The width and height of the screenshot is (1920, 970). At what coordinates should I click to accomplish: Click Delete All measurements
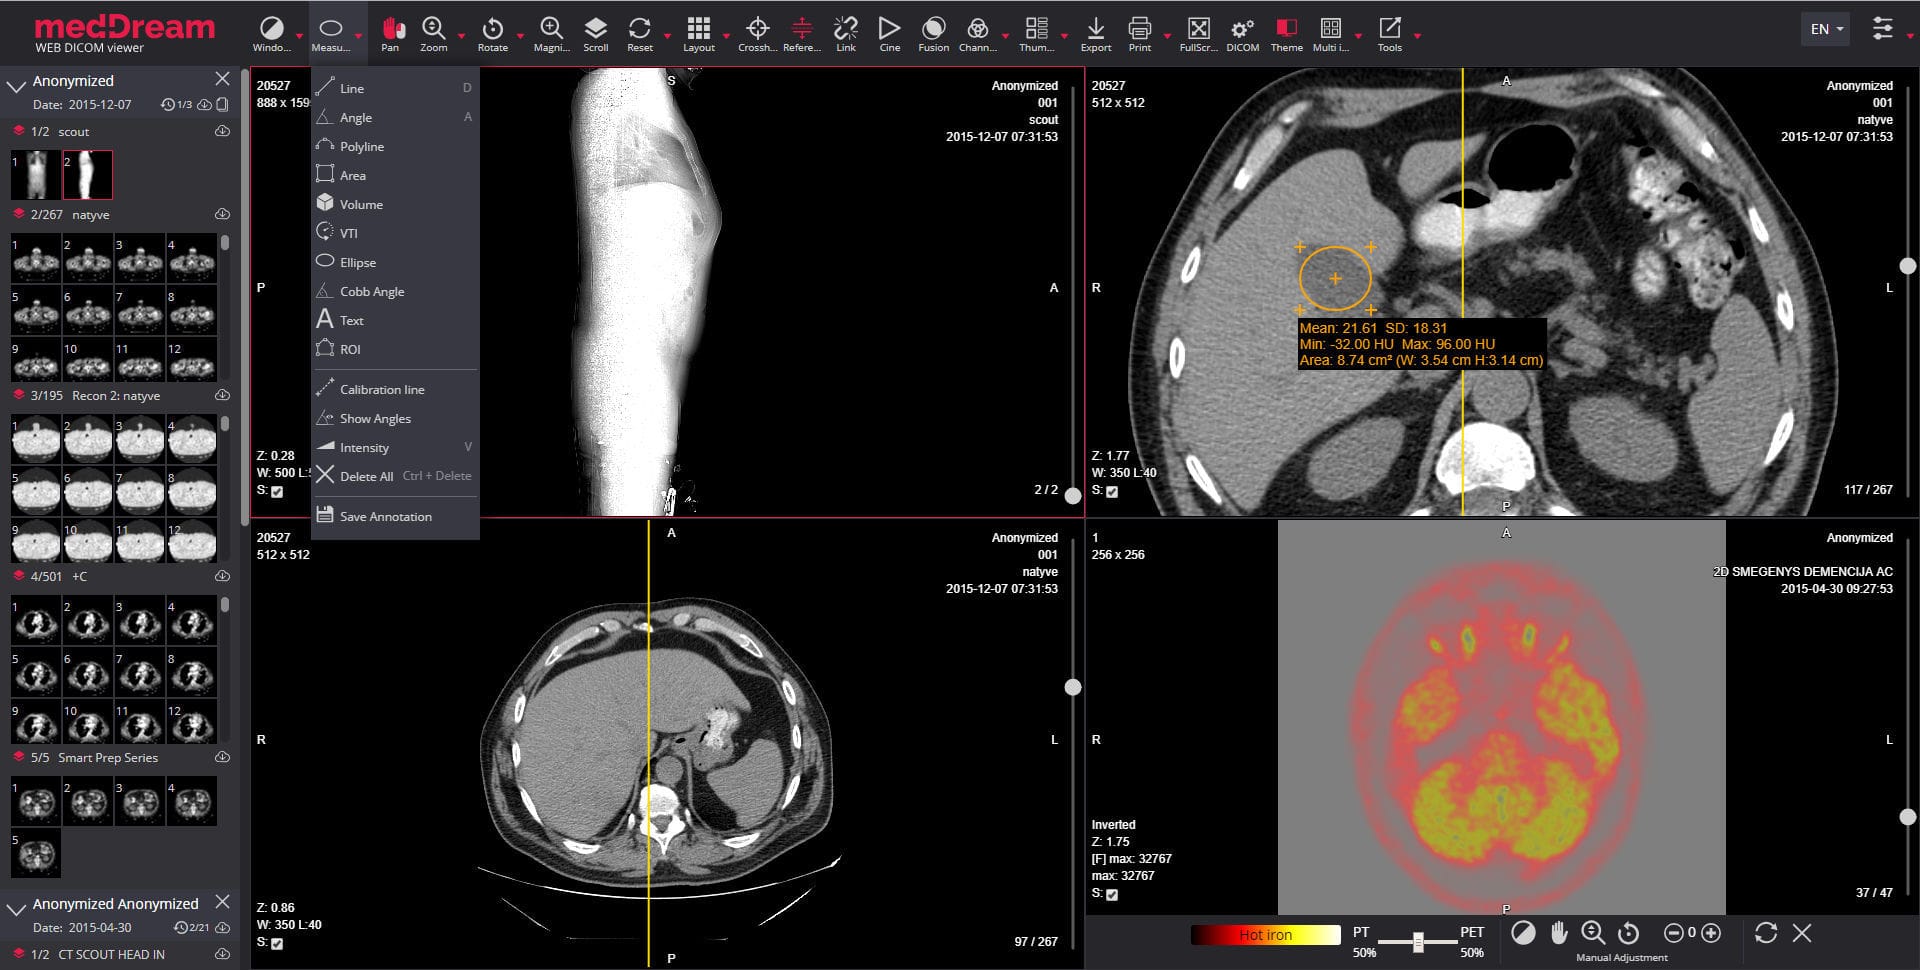pos(367,476)
